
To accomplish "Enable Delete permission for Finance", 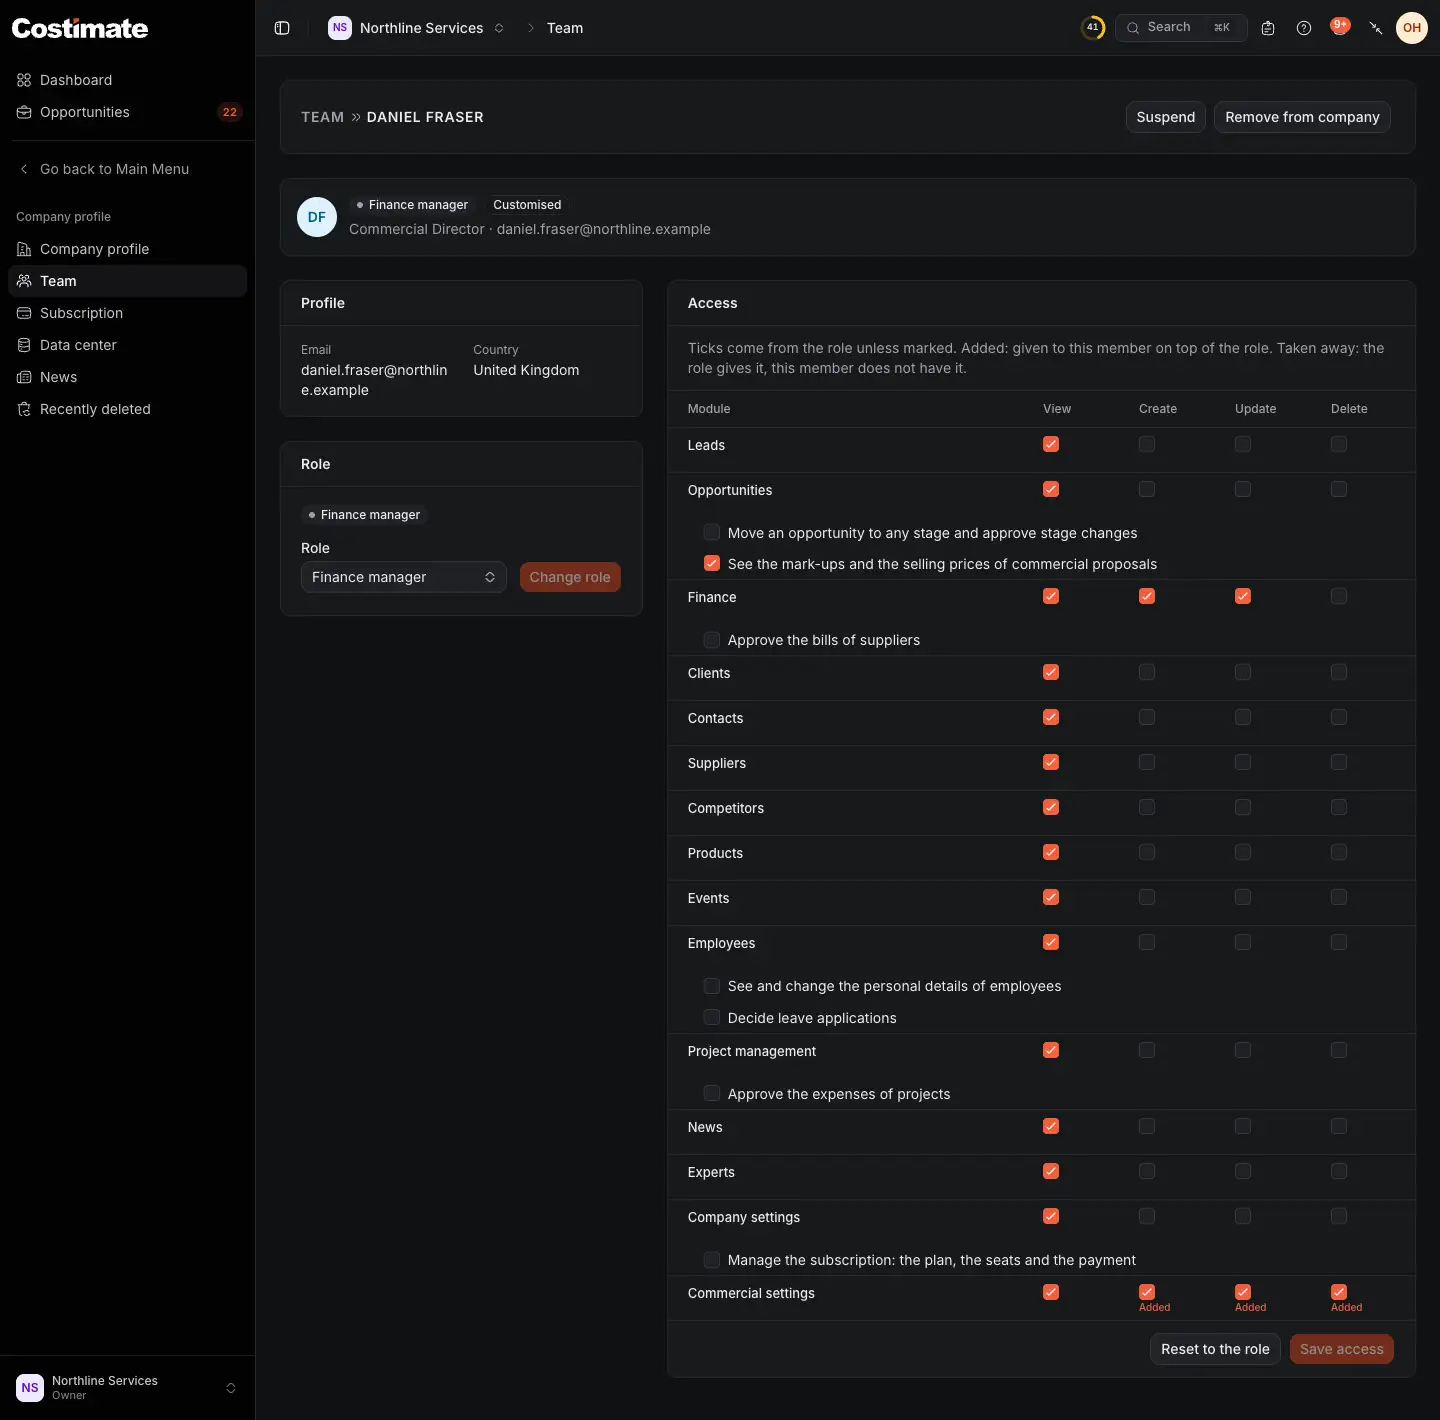I will [1339, 596].
